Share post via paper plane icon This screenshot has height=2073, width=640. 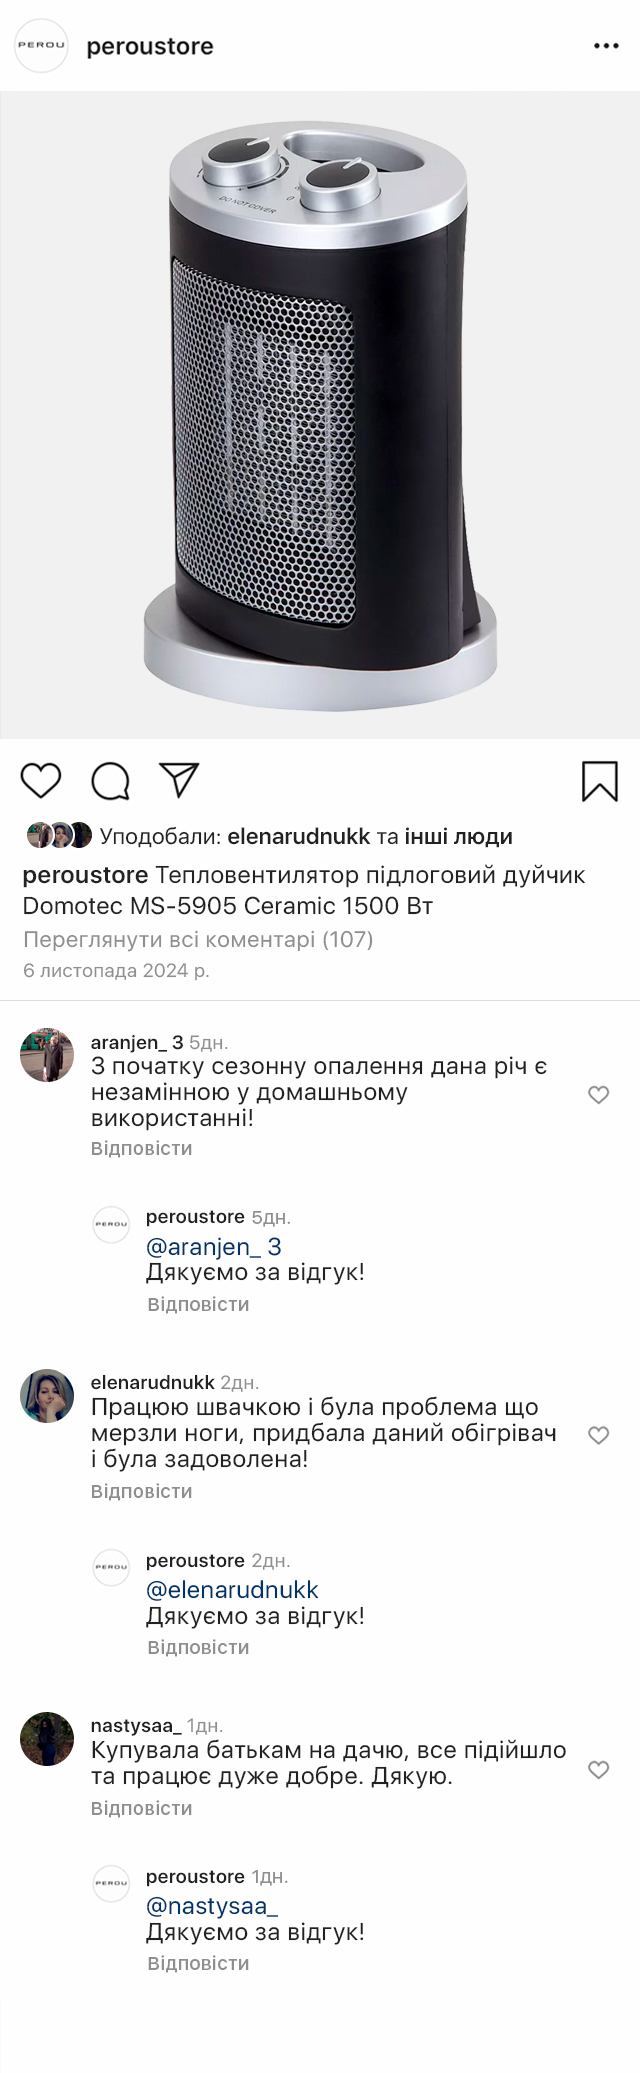180,780
